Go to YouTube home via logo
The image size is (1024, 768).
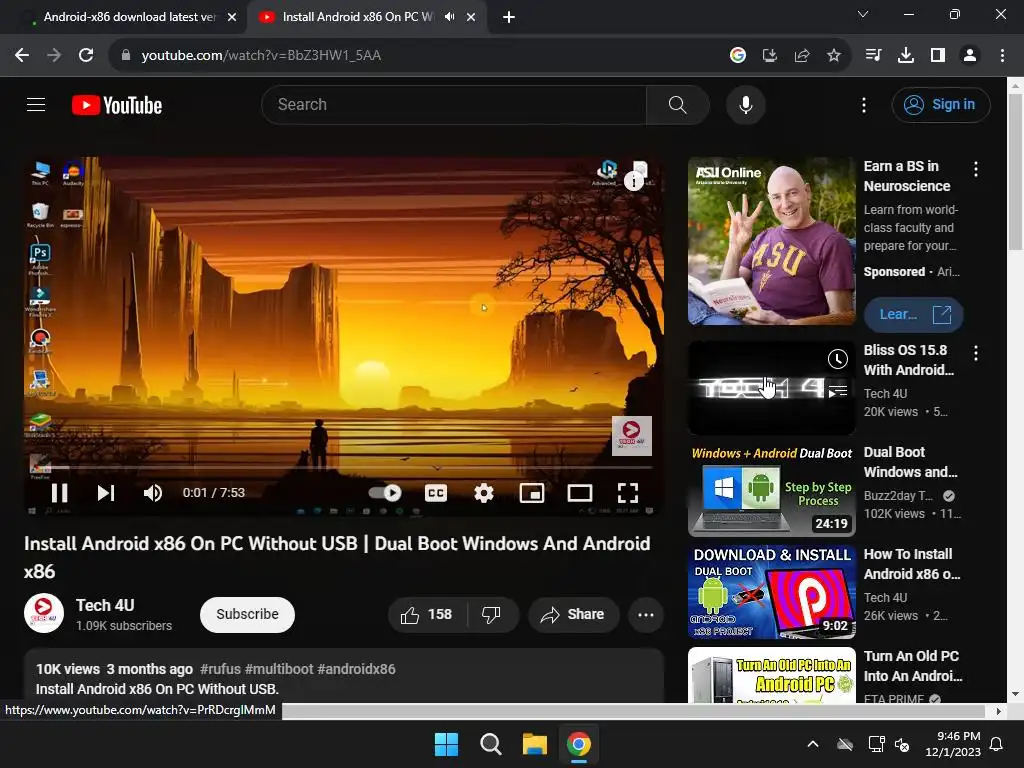click(117, 105)
